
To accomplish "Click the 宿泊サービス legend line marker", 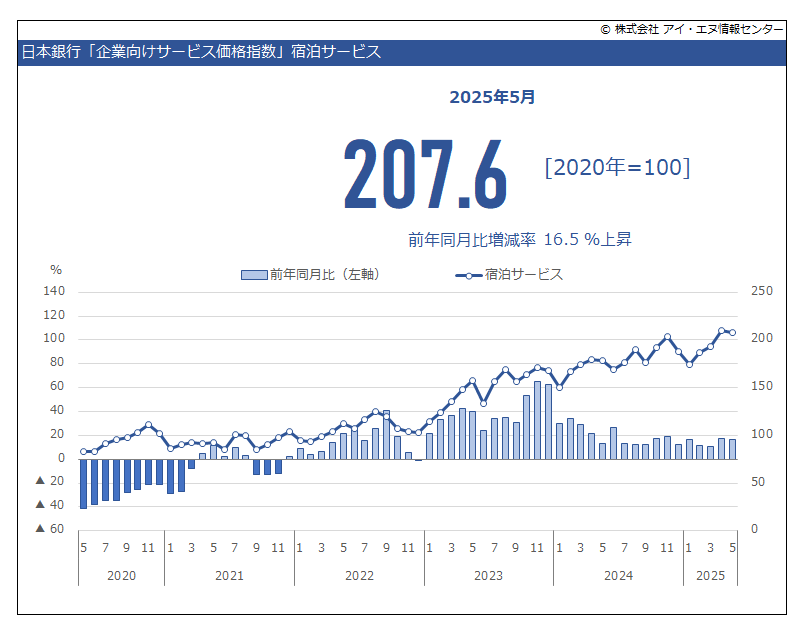I will [469, 276].
